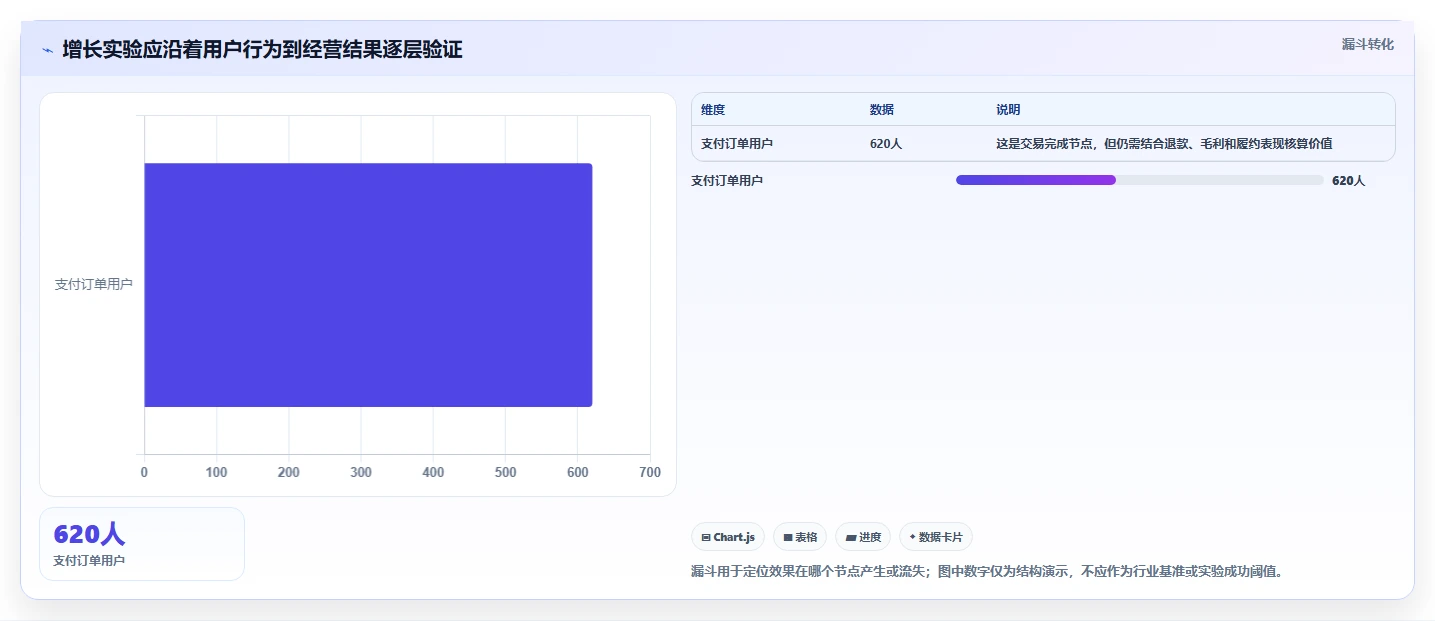Click the 数据卡片 tag chip
This screenshot has height=621, width=1435.
click(936, 537)
